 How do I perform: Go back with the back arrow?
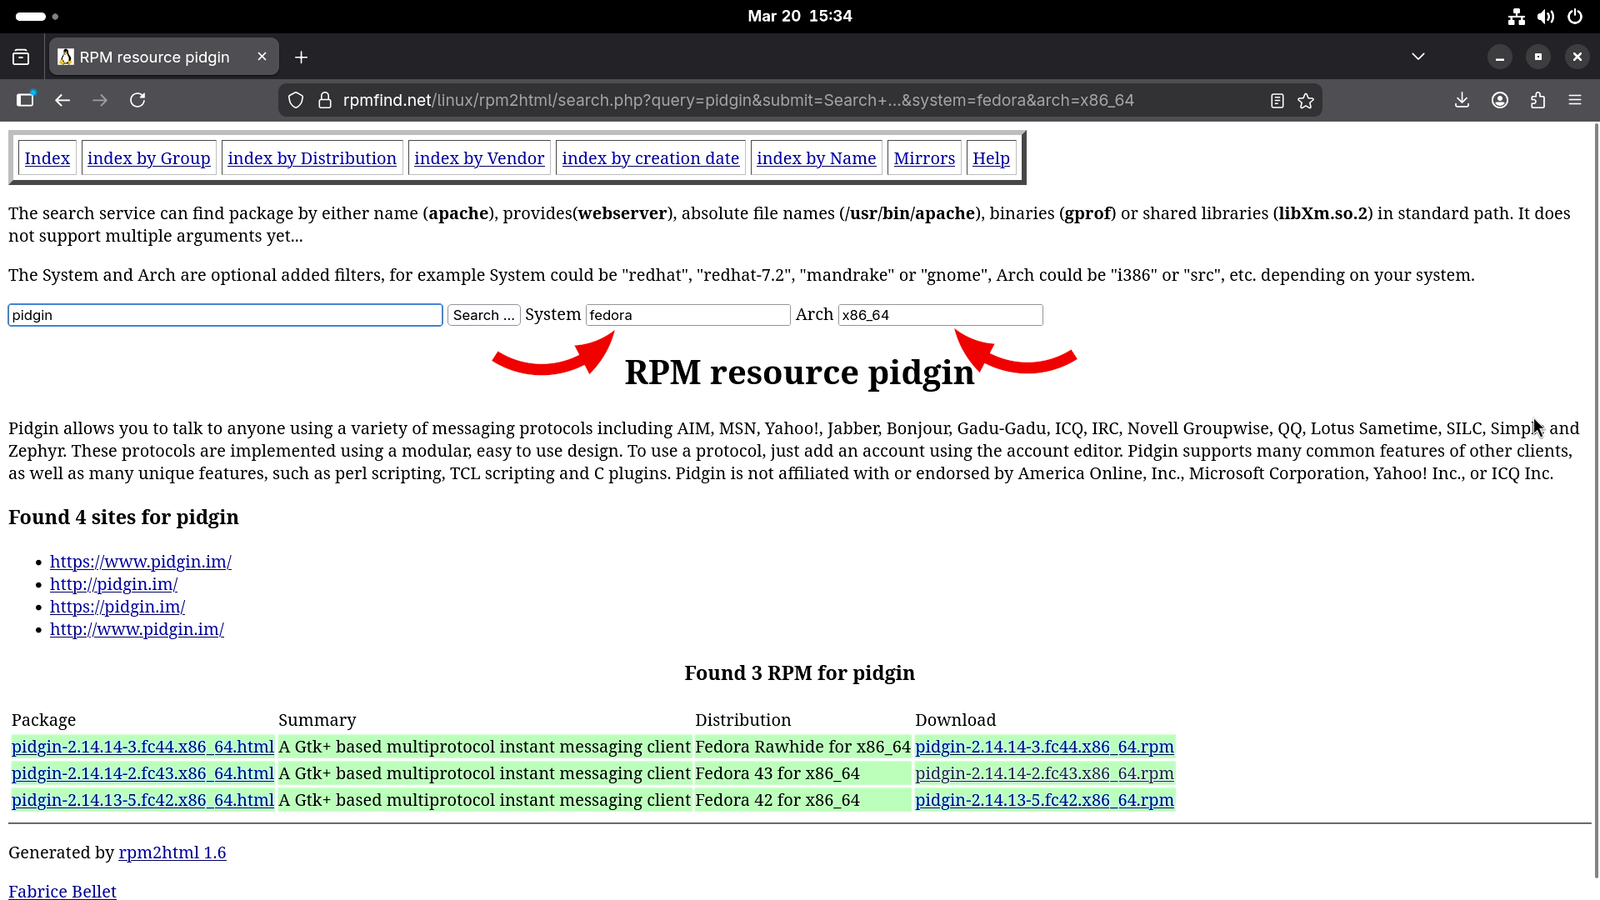62,100
